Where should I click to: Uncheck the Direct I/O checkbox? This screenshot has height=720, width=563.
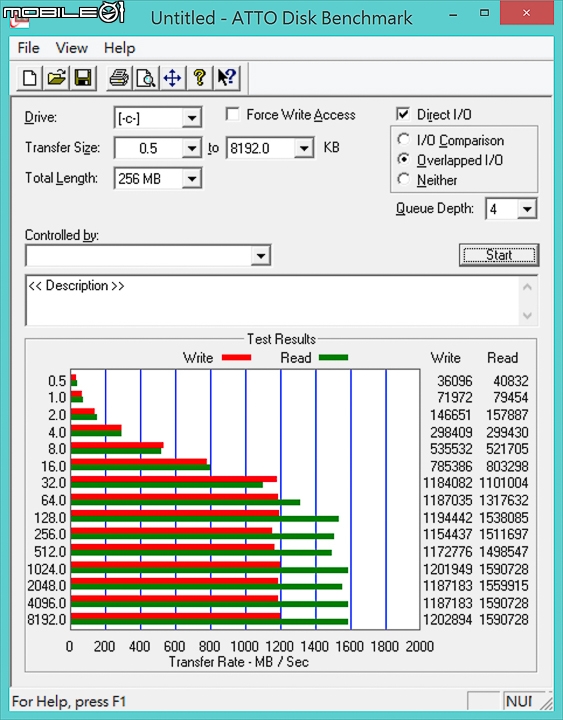tap(403, 114)
